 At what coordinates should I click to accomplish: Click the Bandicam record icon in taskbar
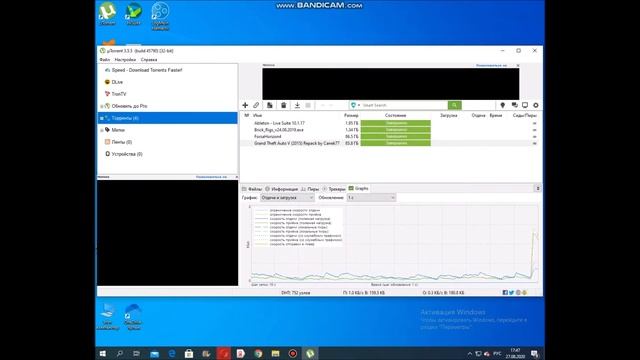point(293,353)
